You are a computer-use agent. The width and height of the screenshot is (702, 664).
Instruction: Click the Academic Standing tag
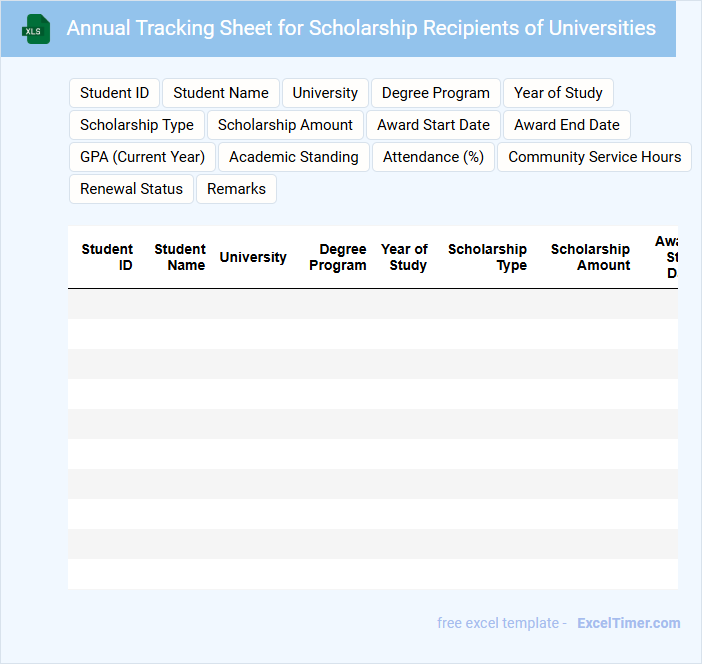(x=294, y=157)
